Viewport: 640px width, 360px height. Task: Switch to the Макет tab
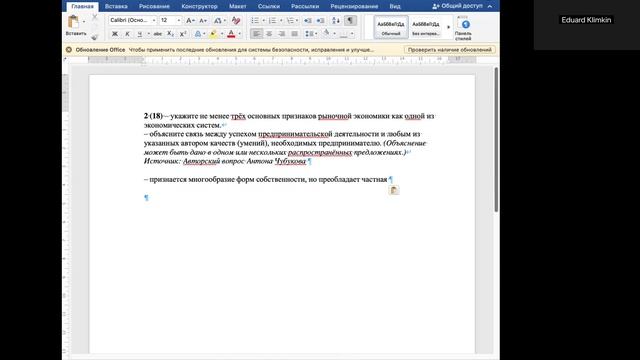point(238,7)
